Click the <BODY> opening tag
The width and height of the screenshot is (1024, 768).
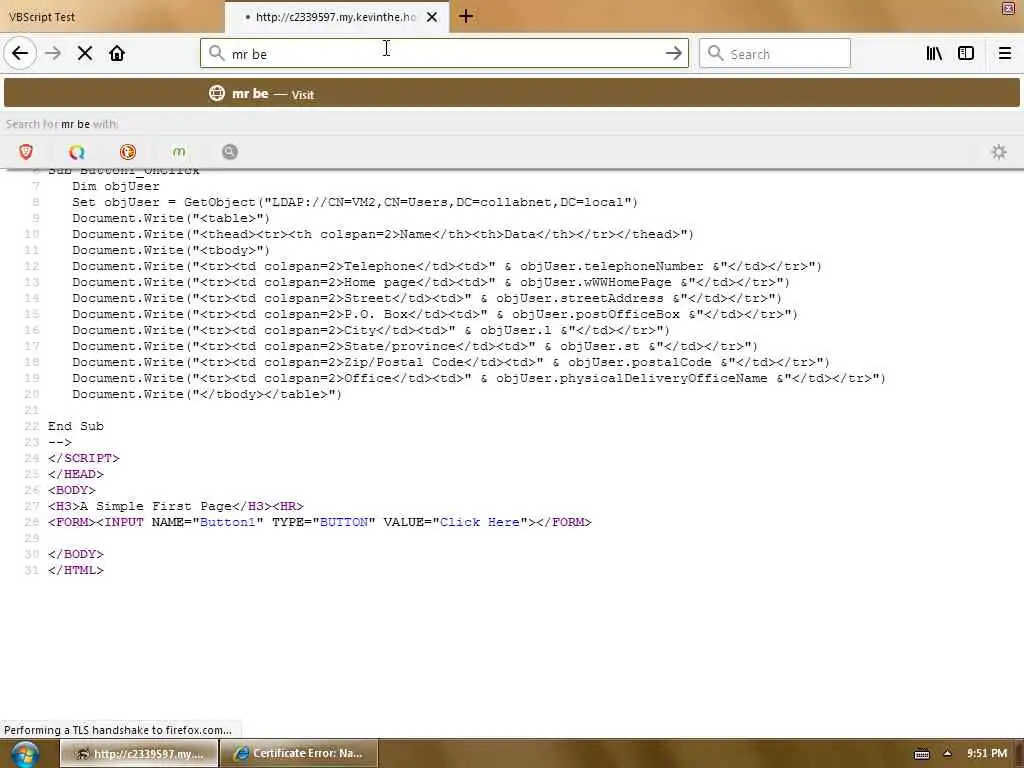(72, 490)
